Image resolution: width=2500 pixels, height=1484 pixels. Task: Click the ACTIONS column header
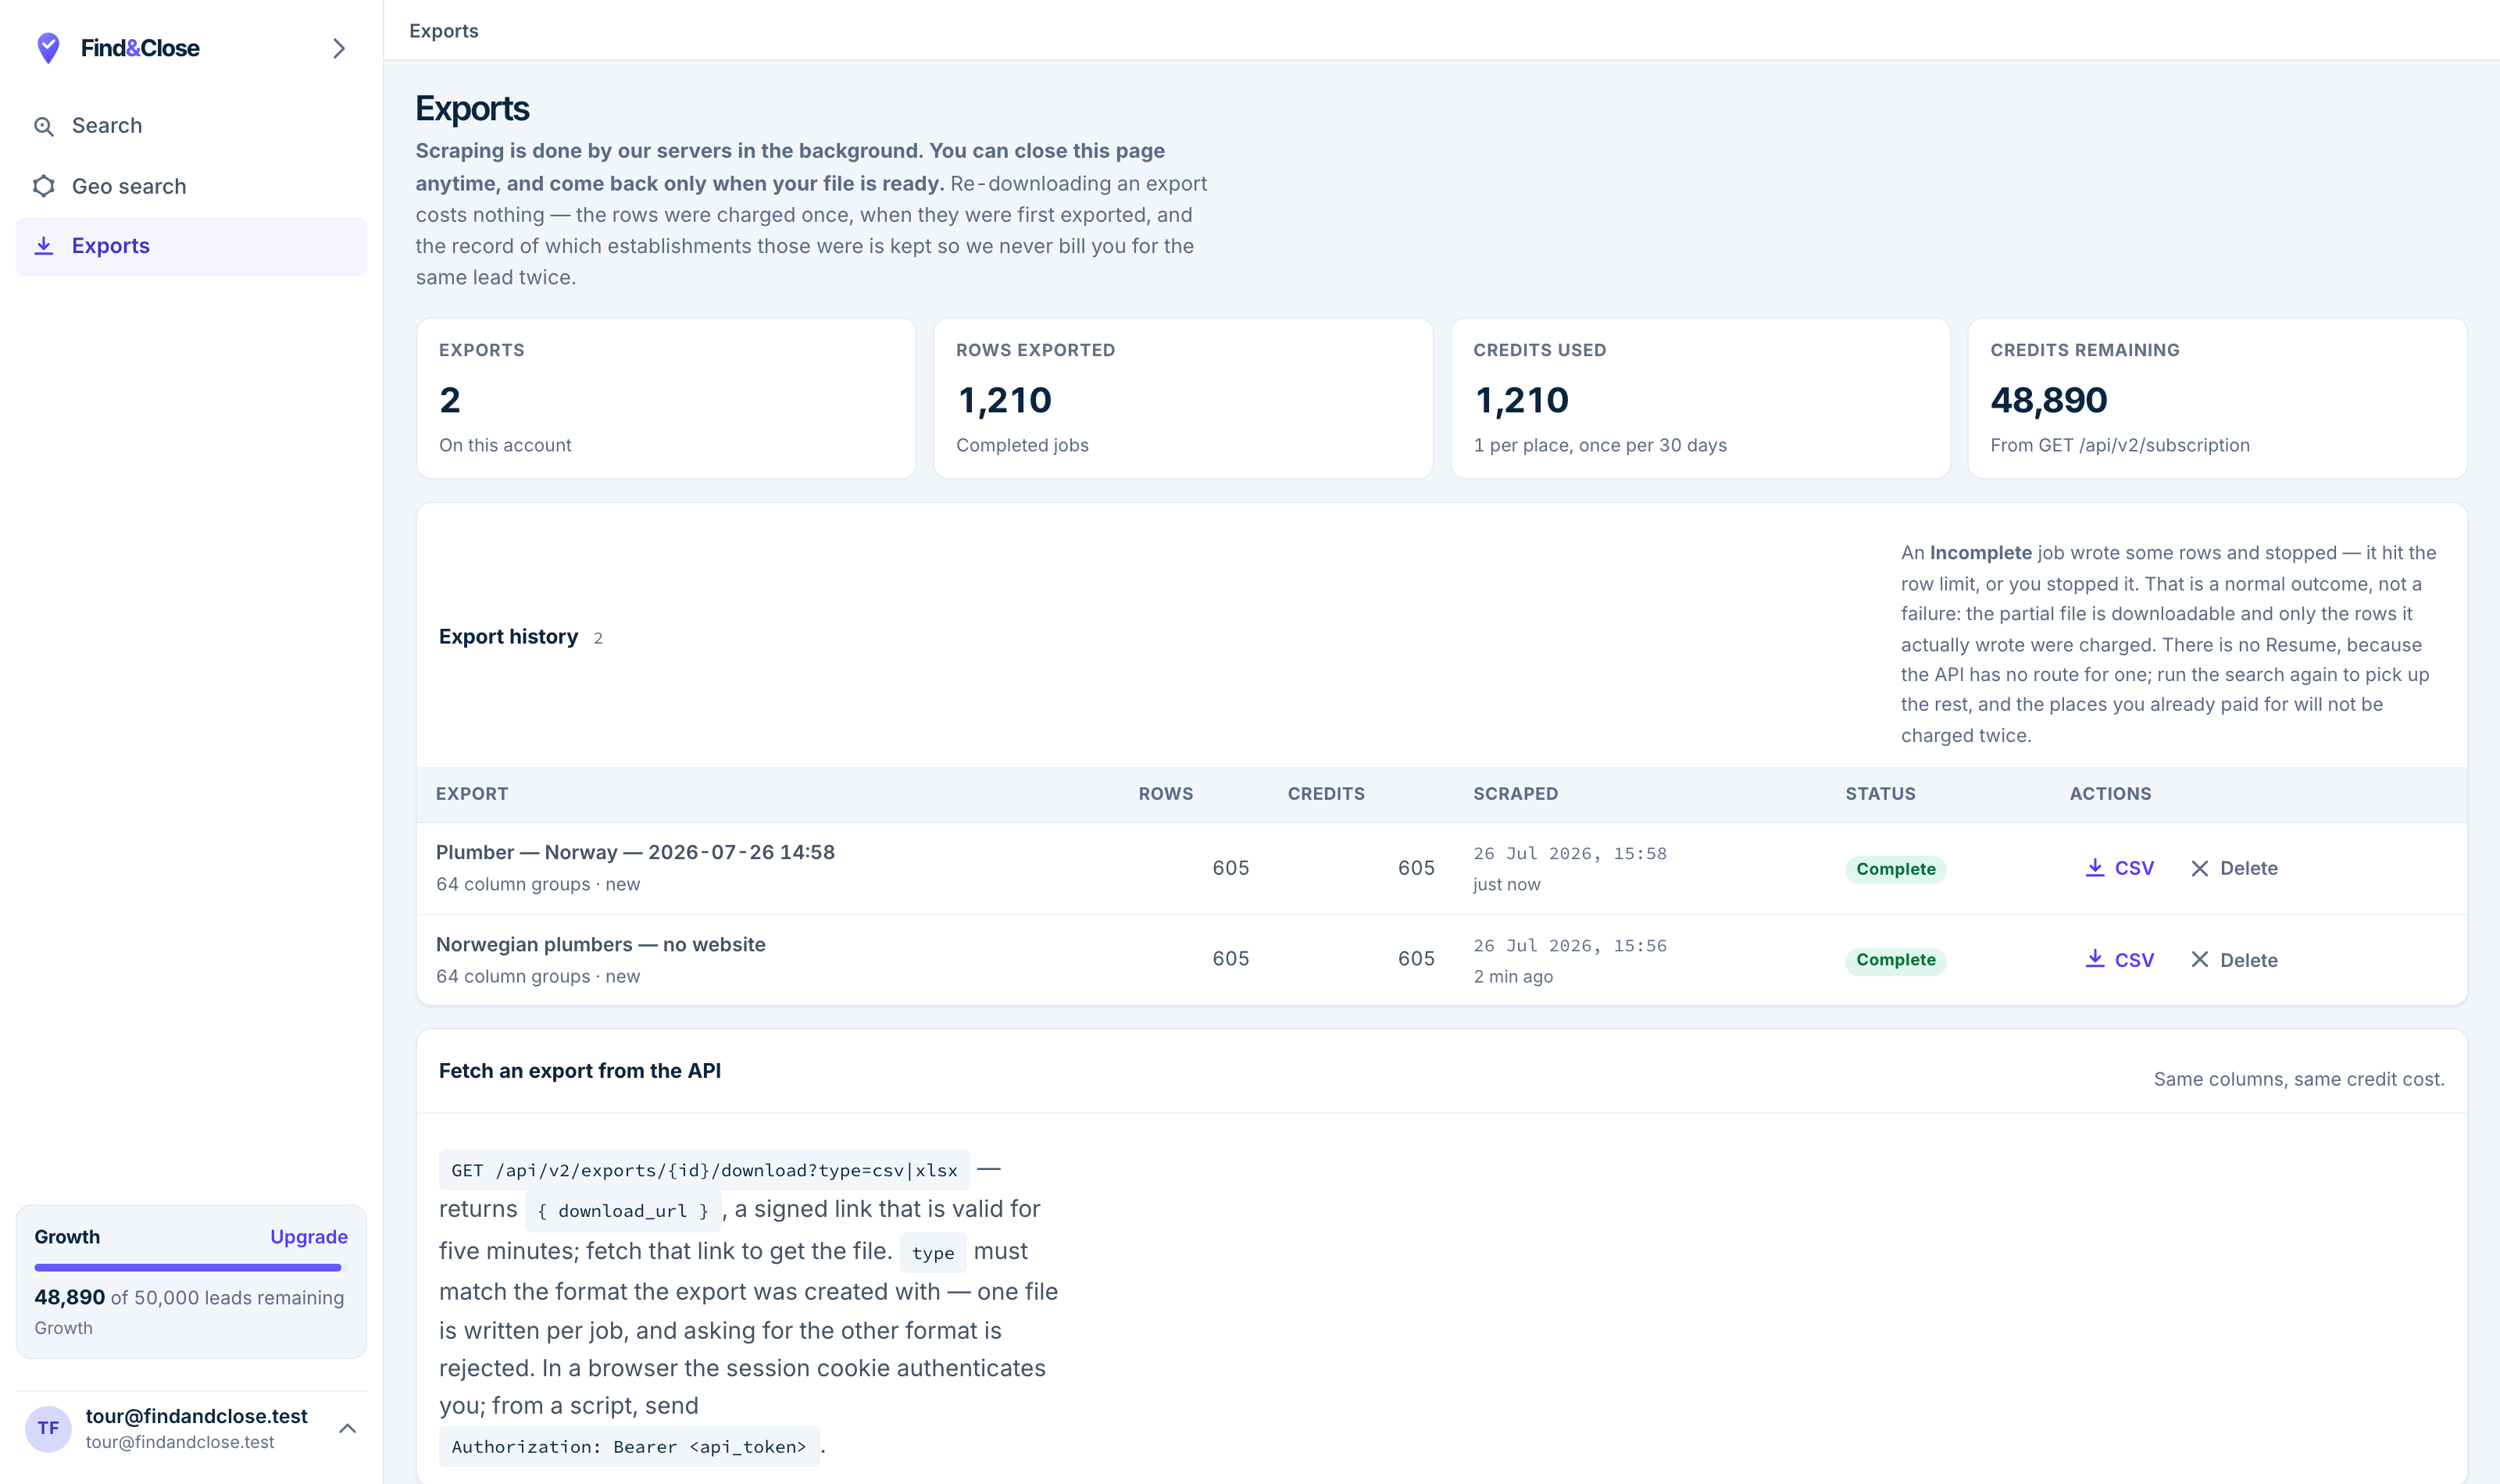click(2111, 794)
